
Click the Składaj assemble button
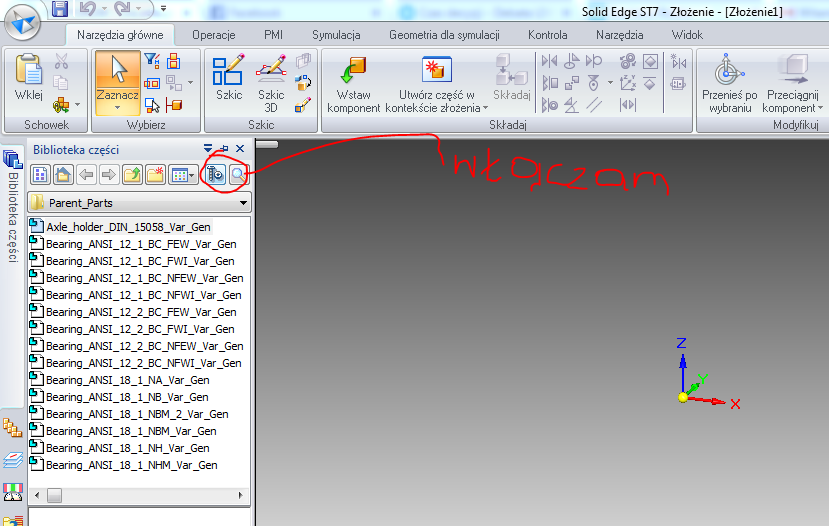click(511, 78)
